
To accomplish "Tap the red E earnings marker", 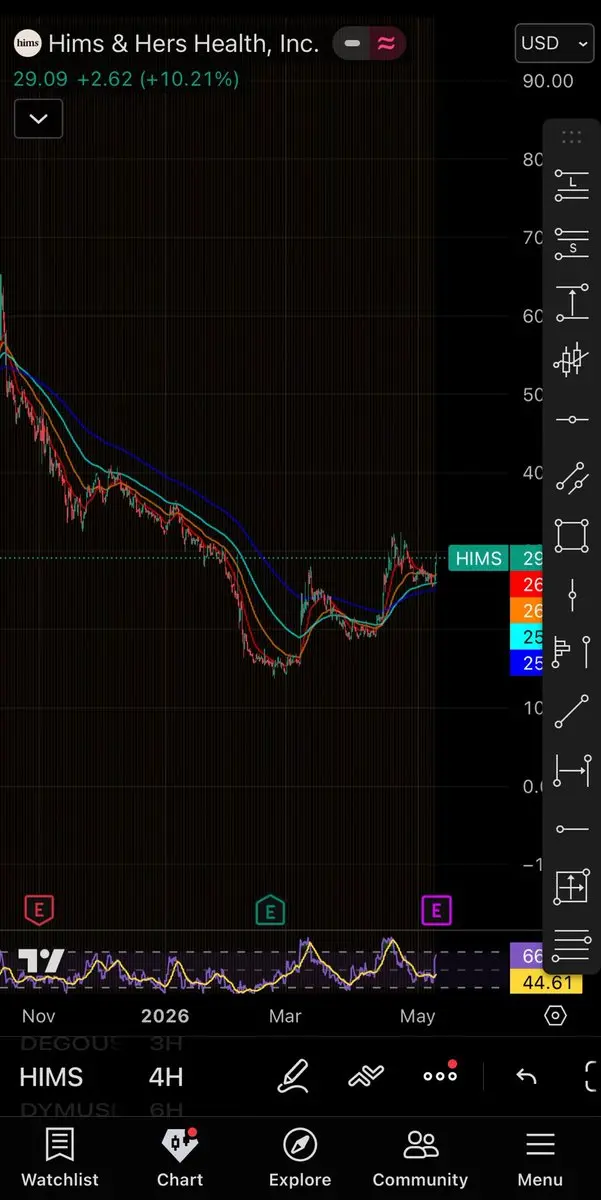I will 39,911.
